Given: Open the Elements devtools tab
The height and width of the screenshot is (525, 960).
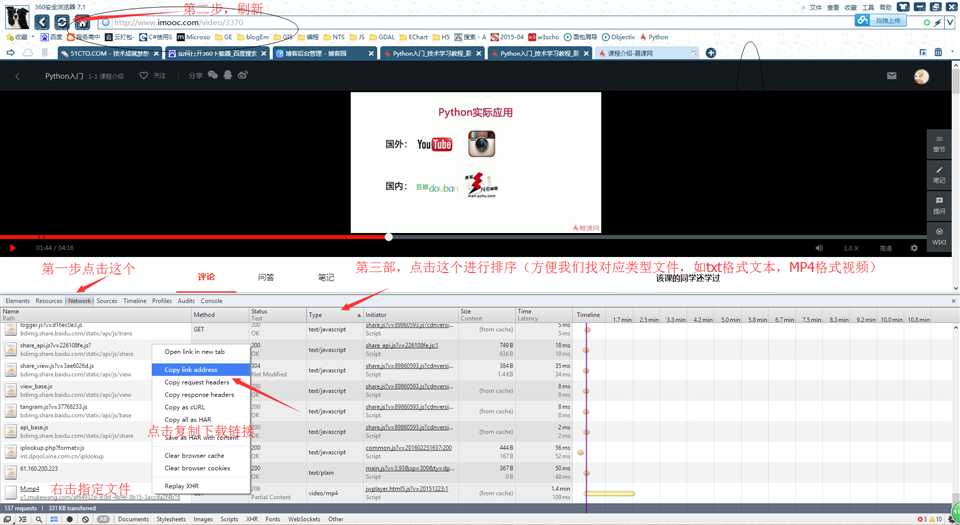Looking at the screenshot, I should [17, 301].
